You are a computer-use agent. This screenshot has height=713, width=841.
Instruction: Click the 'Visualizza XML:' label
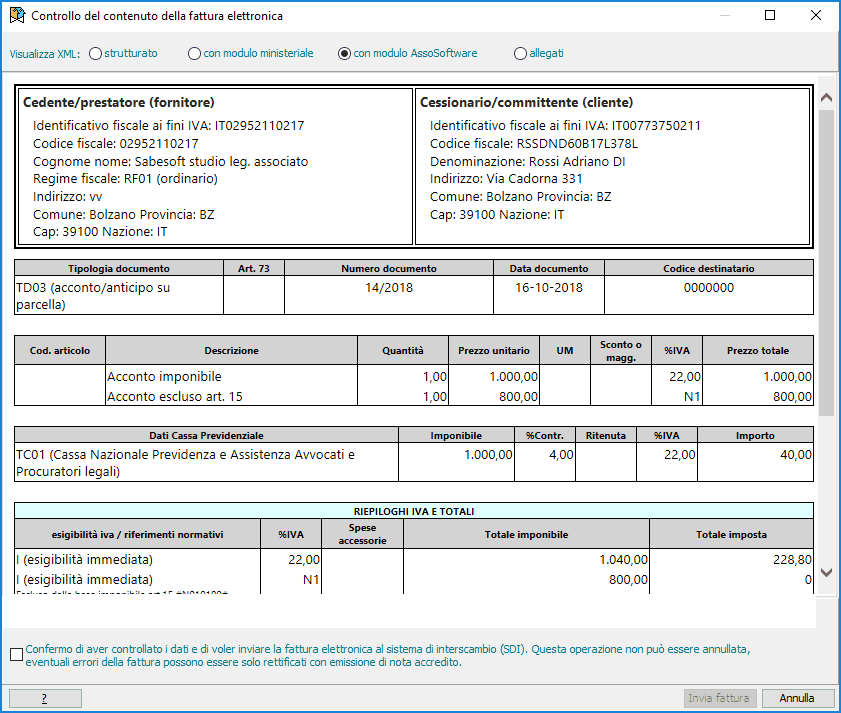click(45, 54)
